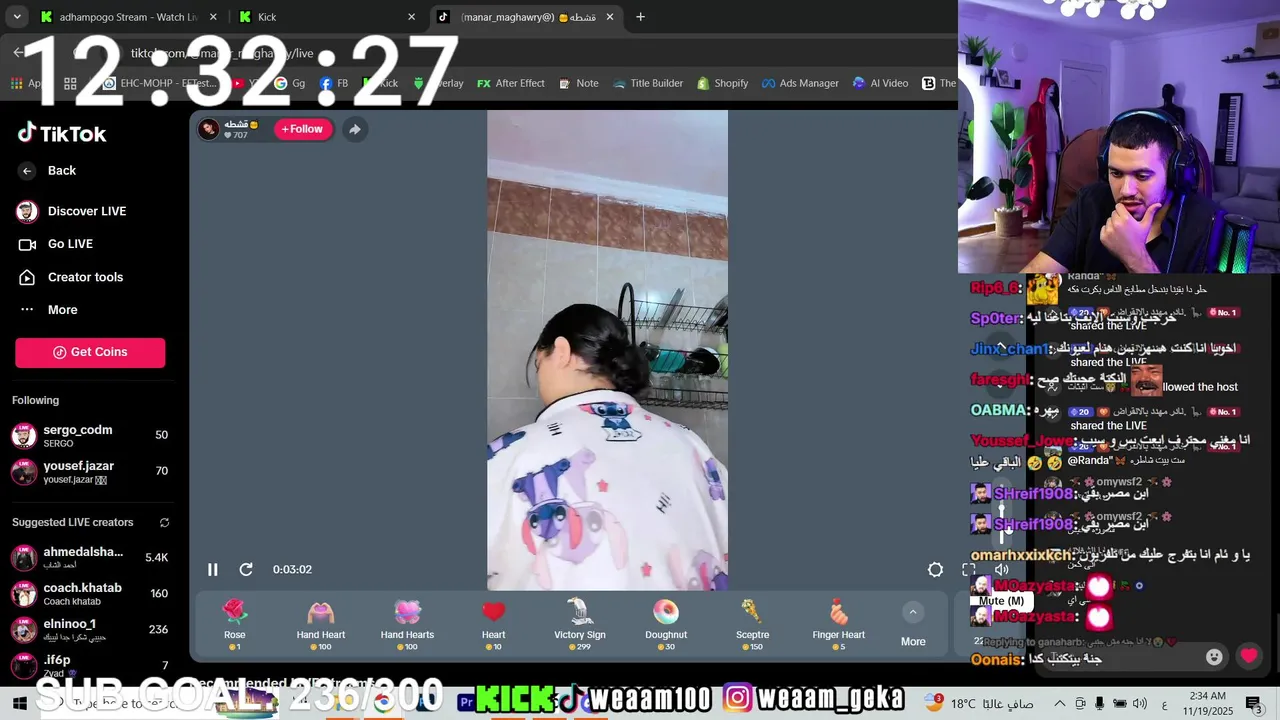Open Title Builder bookmark

coord(646,83)
